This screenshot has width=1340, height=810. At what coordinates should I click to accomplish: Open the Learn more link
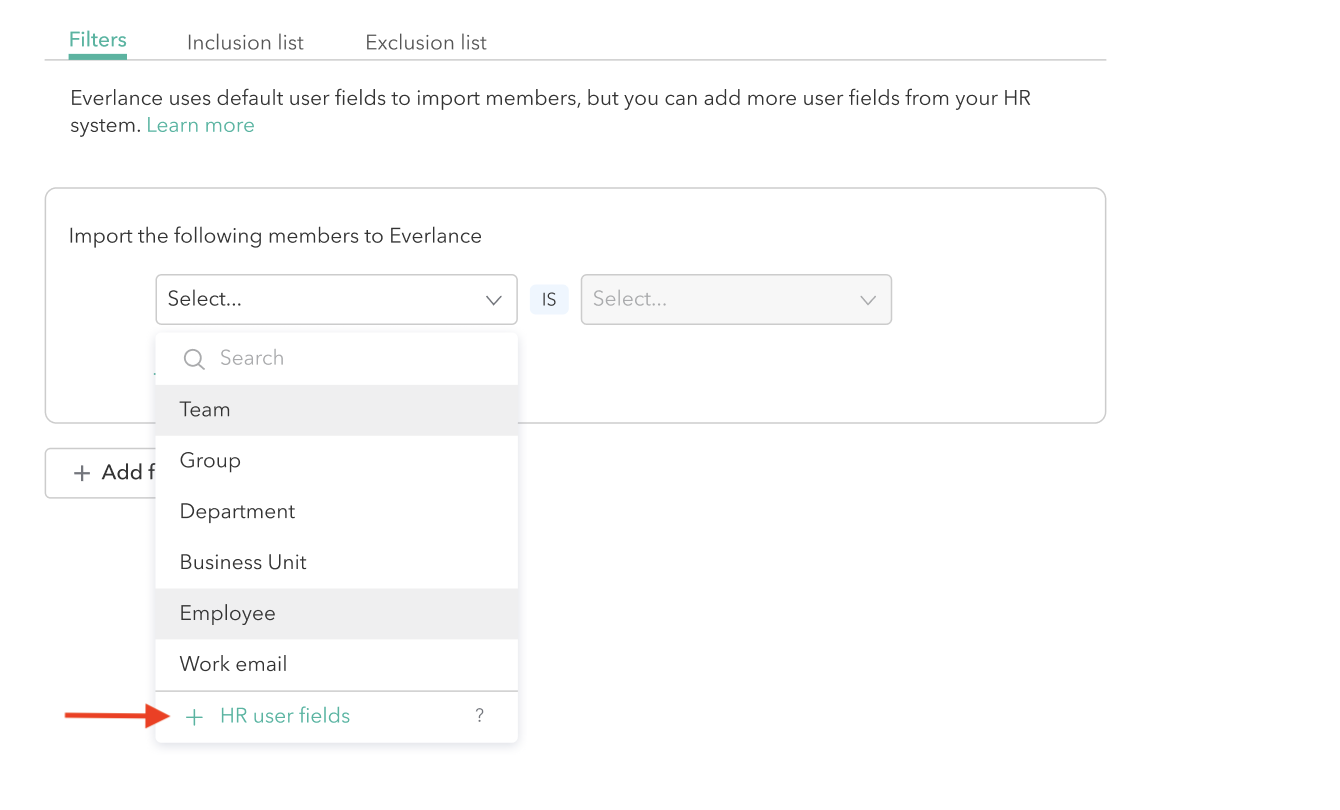coord(200,126)
